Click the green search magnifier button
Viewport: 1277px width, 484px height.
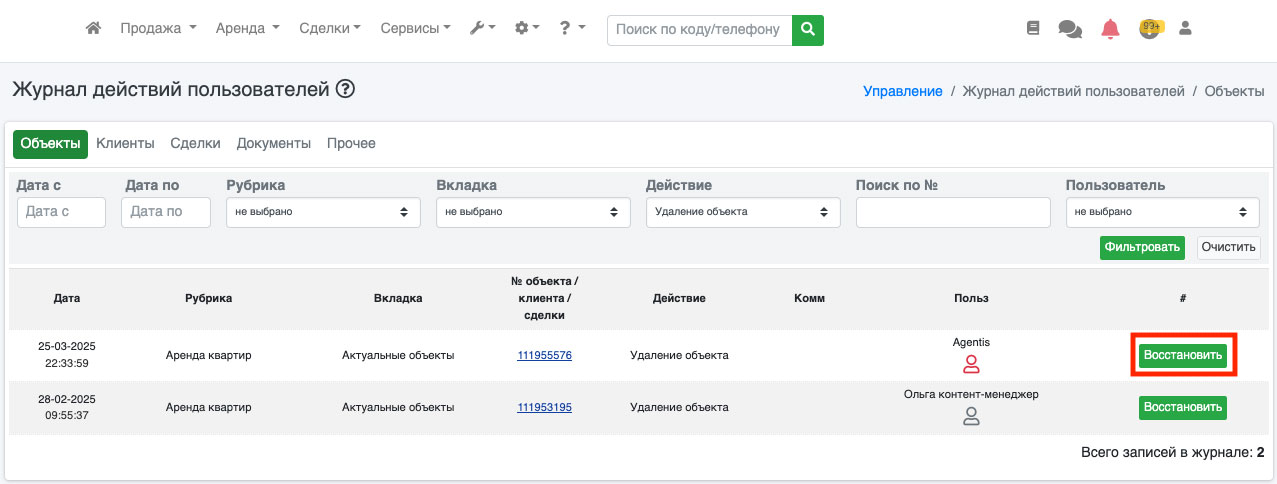pyautogui.click(x=808, y=30)
